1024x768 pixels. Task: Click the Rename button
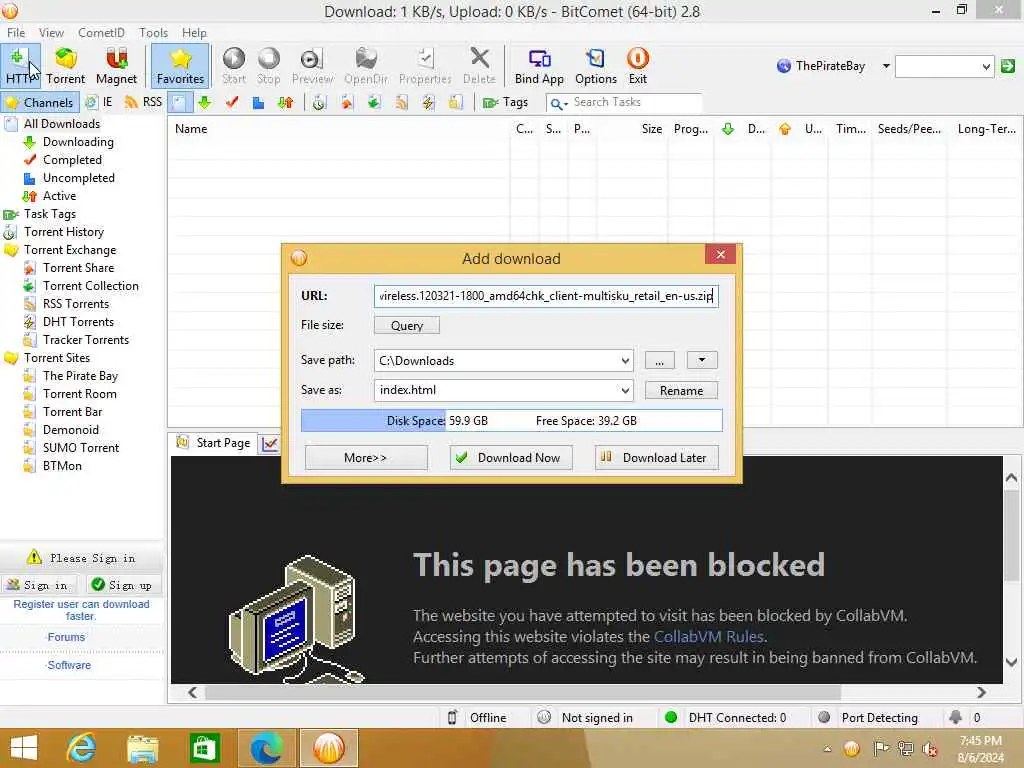(681, 391)
